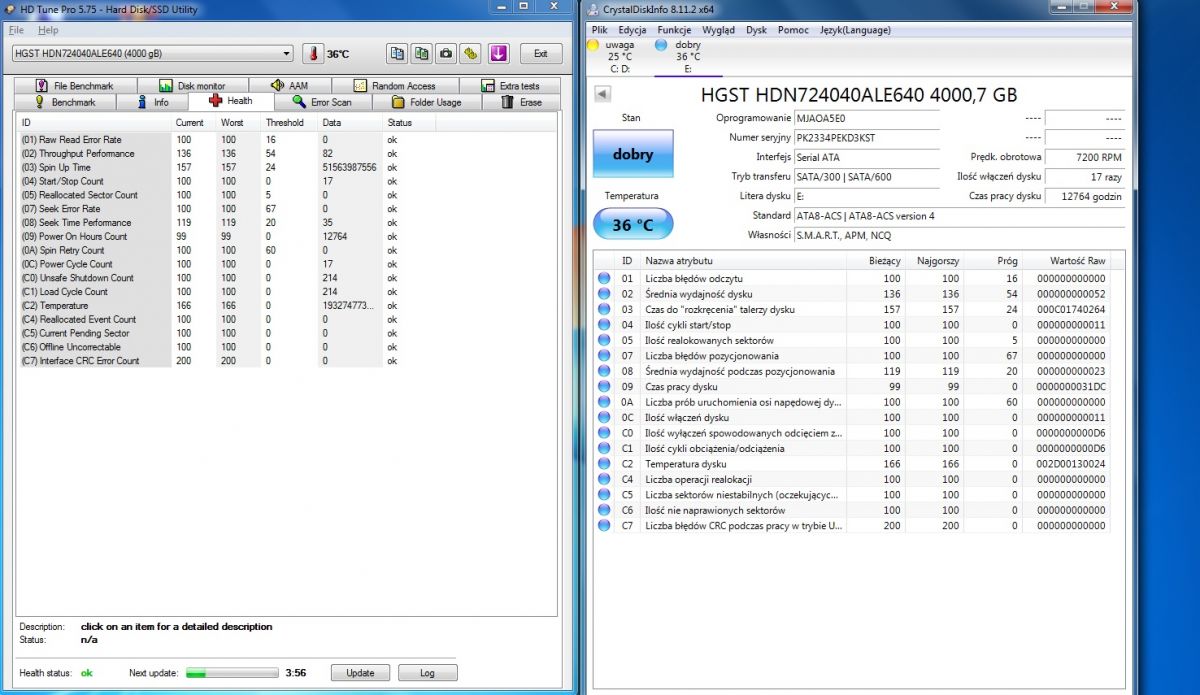Click blue status dot for Średnia wydajność dysku

(x=604, y=294)
